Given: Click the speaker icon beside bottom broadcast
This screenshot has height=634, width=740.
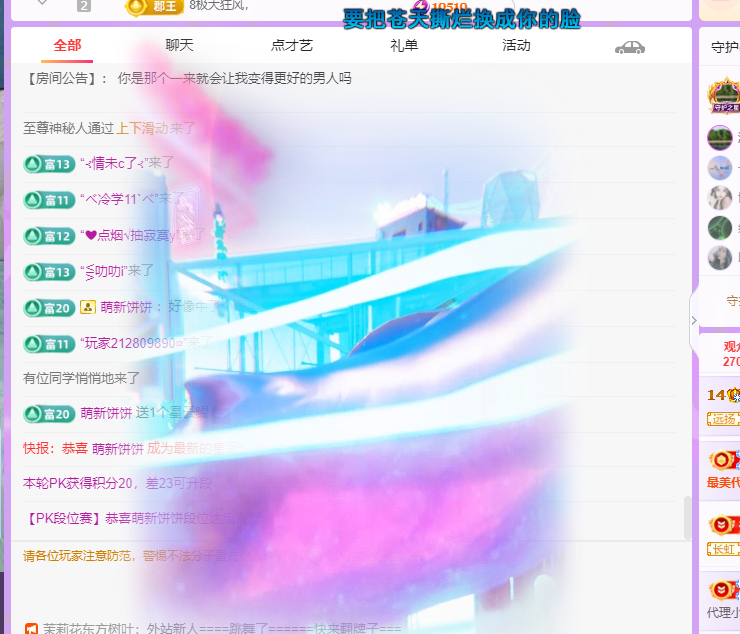Looking at the screenshot, I should pos(31,629).
